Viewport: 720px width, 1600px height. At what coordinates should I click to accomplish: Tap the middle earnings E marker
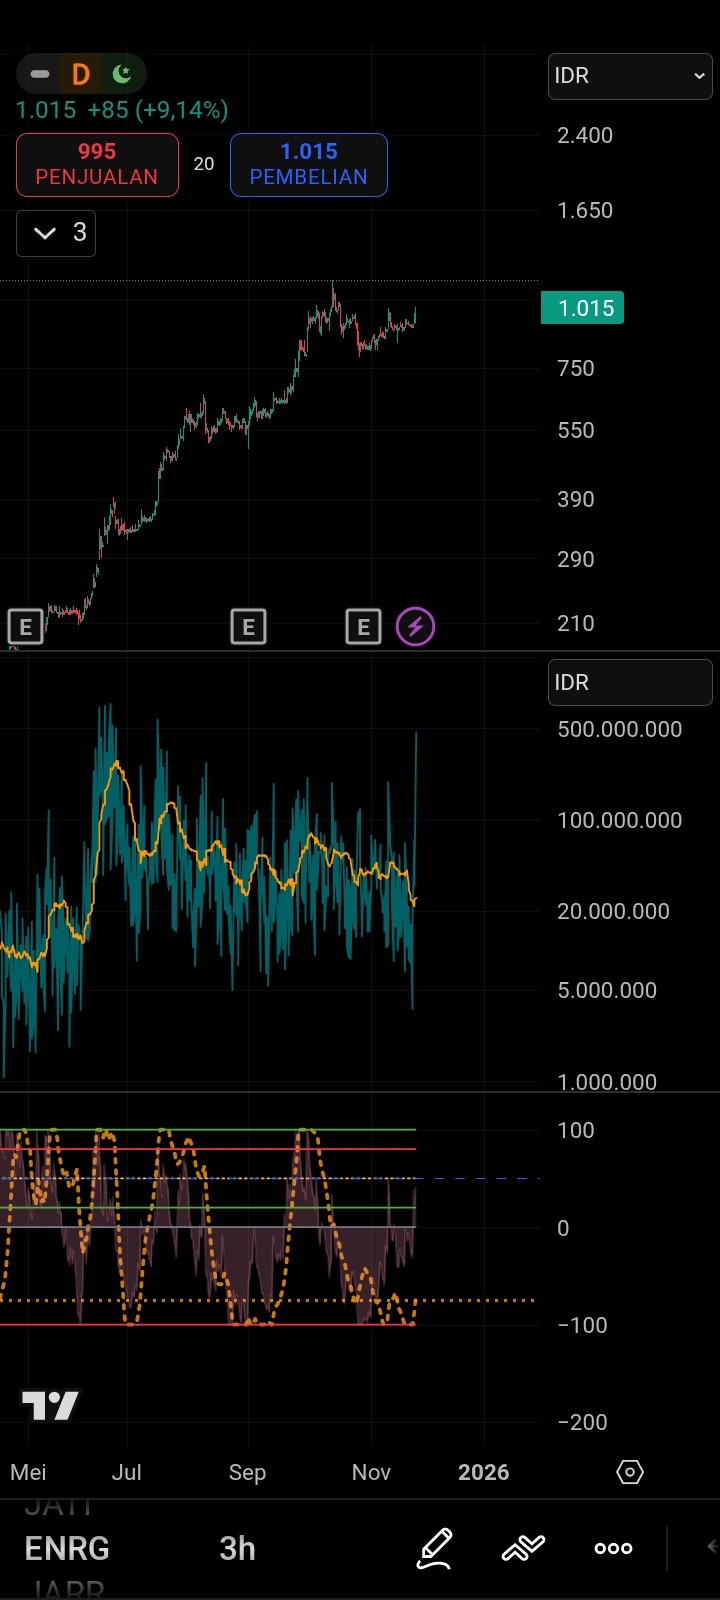248,627
